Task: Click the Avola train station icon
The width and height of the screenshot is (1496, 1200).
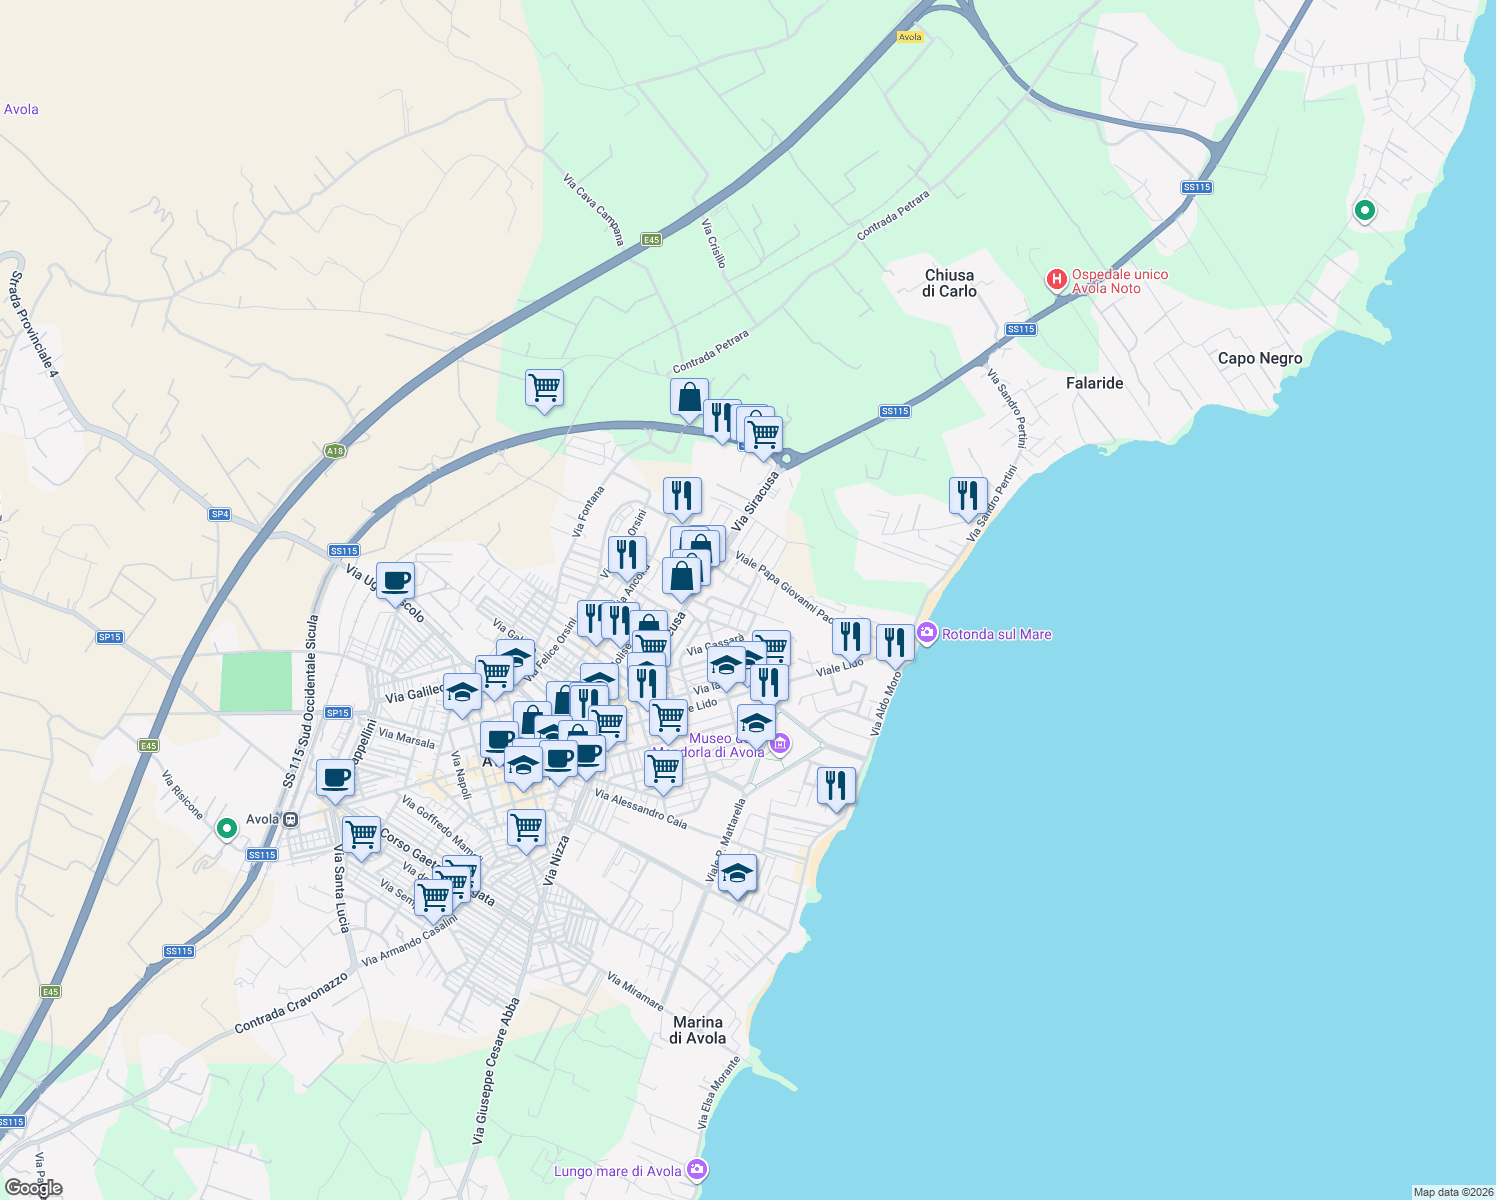Action: 290,818
